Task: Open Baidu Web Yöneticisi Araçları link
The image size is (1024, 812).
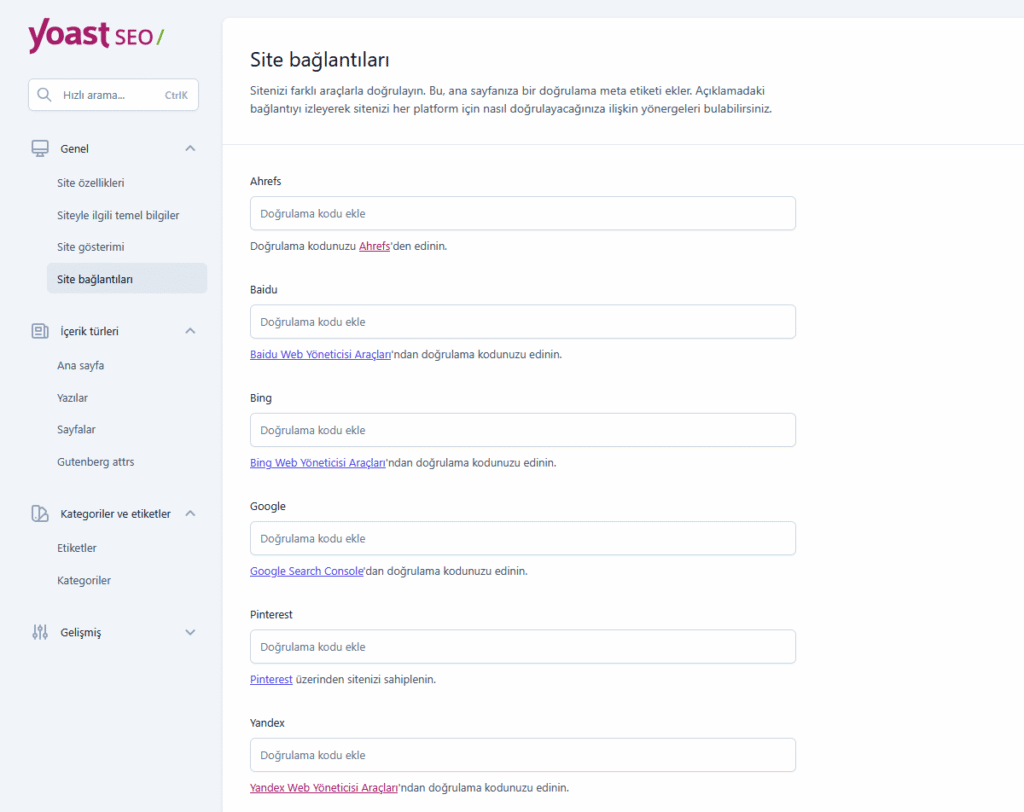Action: point(320,355)
